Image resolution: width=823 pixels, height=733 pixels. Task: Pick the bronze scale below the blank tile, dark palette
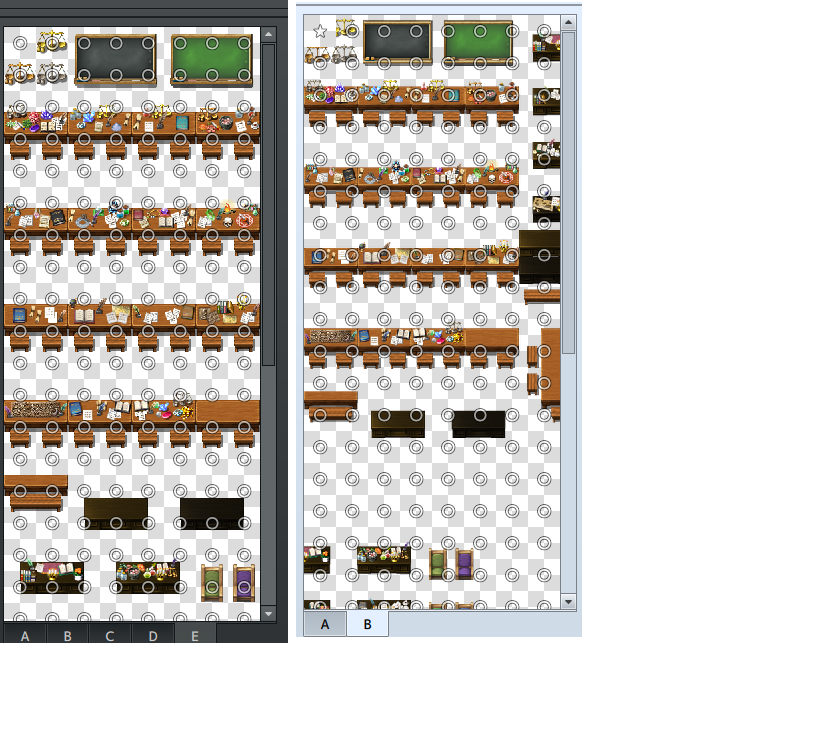20,74
